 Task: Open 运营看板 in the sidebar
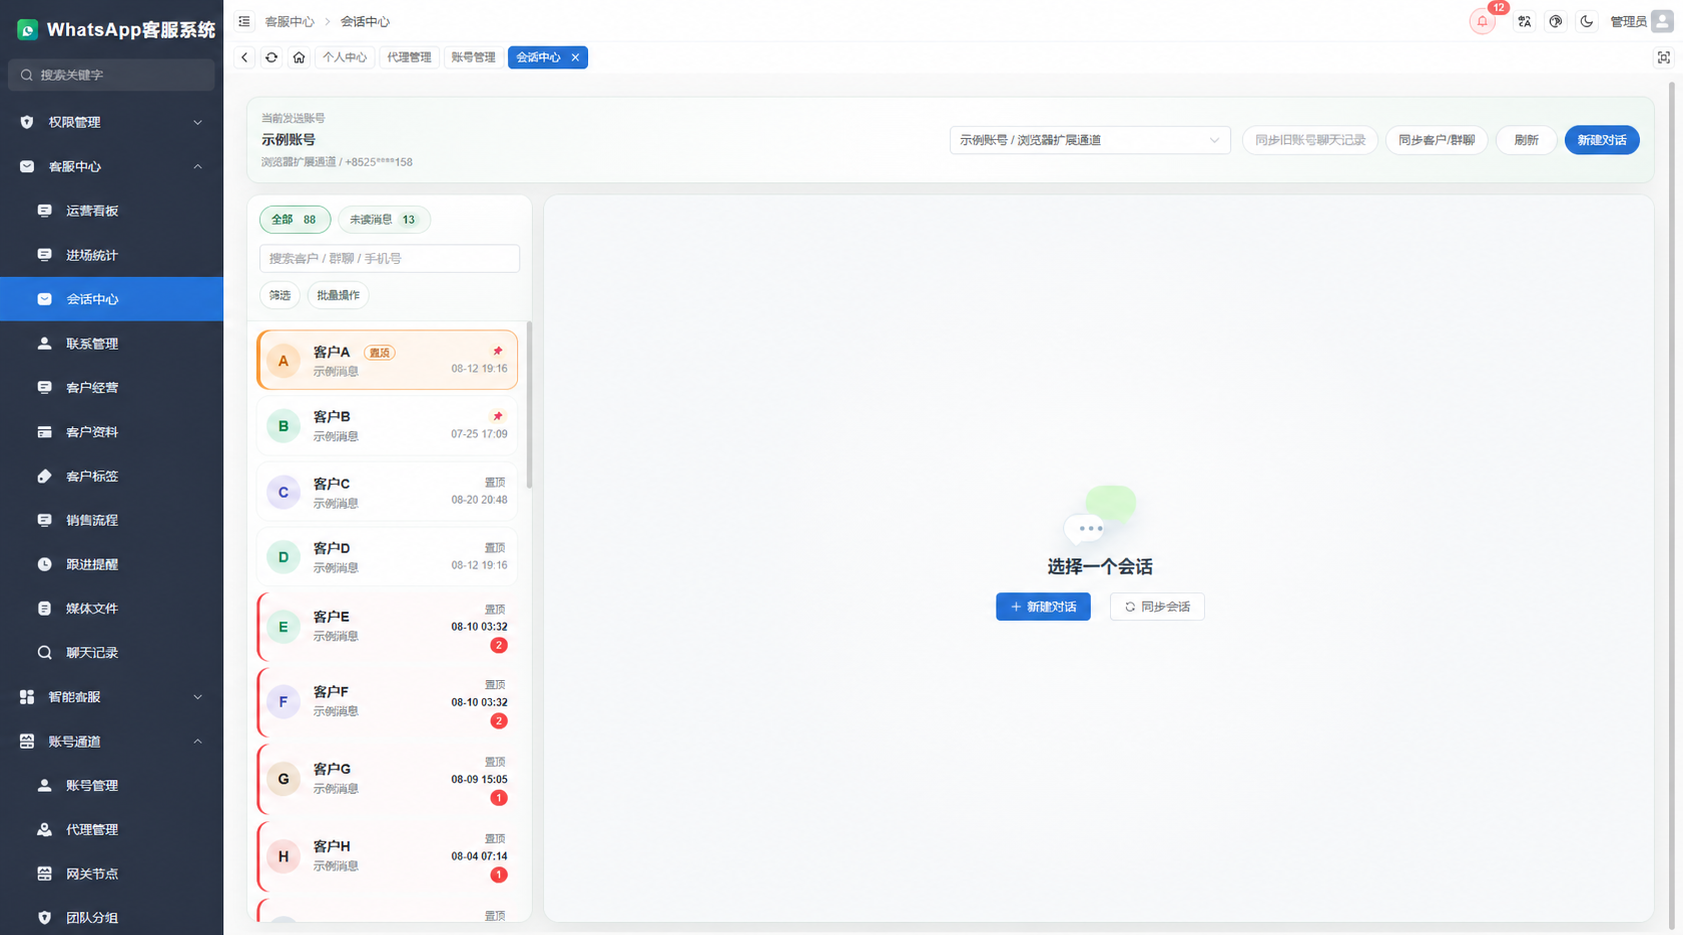(111, 210)
